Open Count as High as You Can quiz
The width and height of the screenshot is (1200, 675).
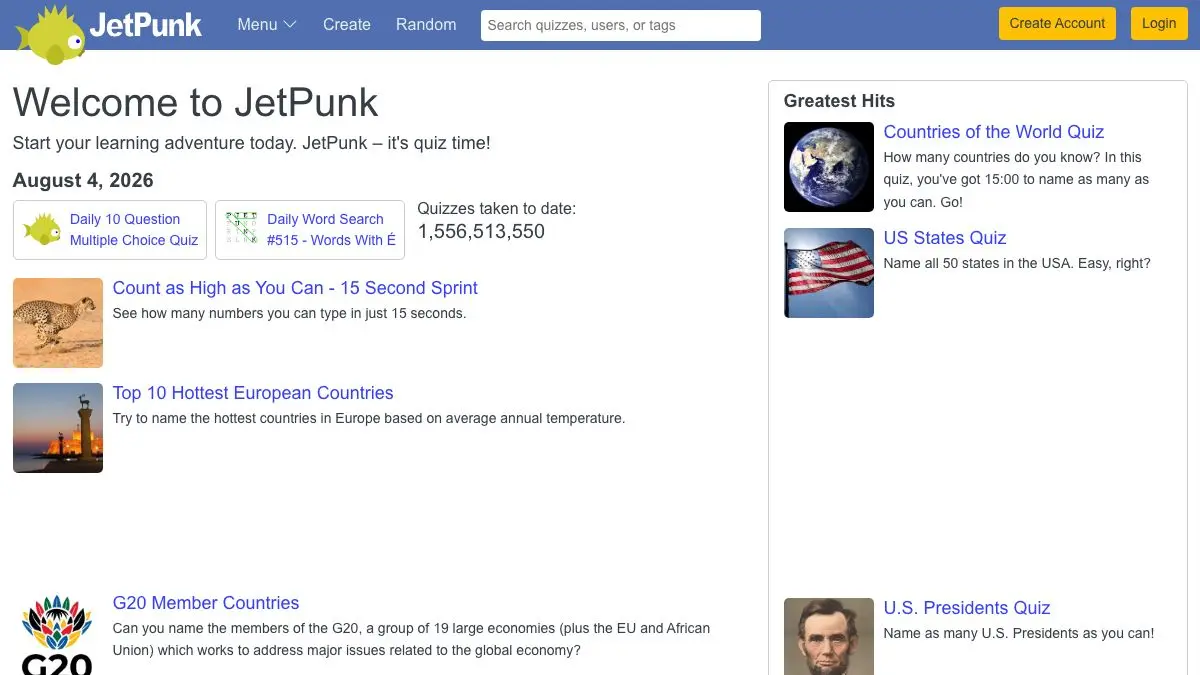295,288
